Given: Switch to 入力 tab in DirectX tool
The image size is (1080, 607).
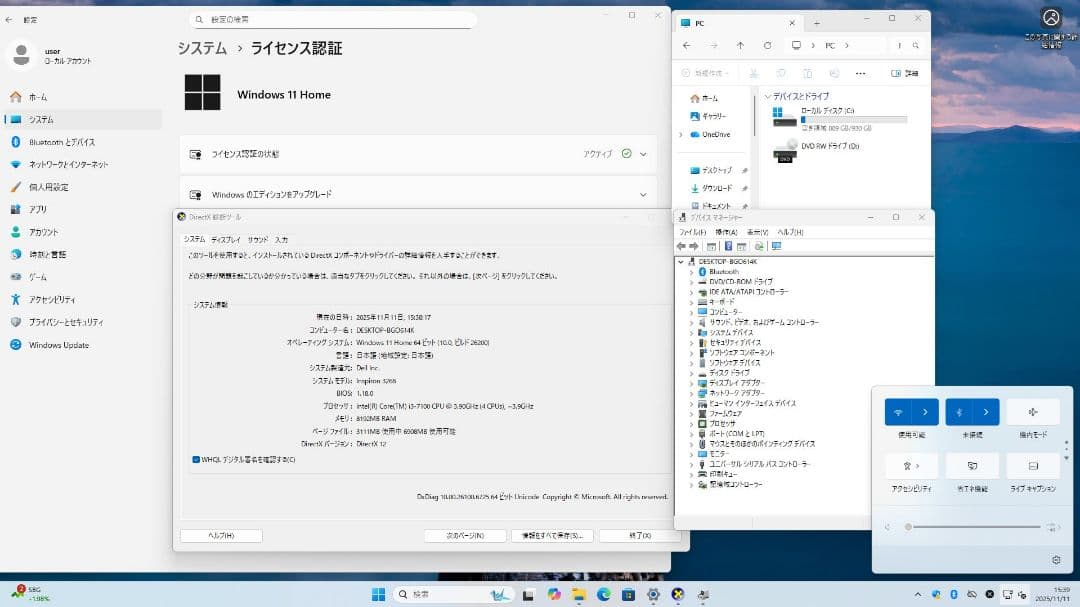Looking at the screenshot, I should pyautogui.click(x=281, y=240).
